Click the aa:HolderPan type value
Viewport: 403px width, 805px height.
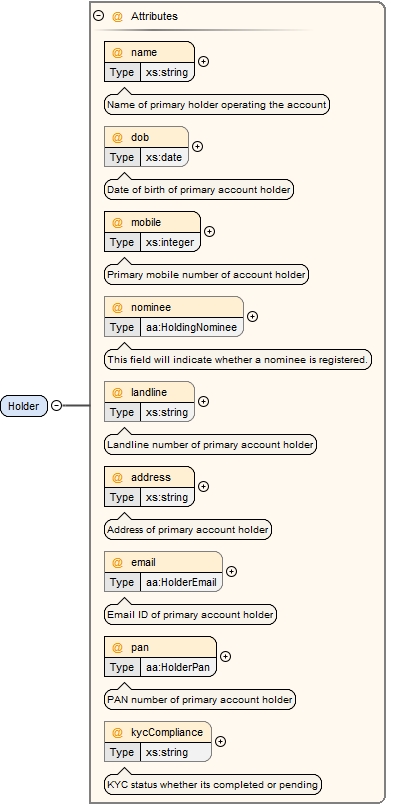(178, 667)
